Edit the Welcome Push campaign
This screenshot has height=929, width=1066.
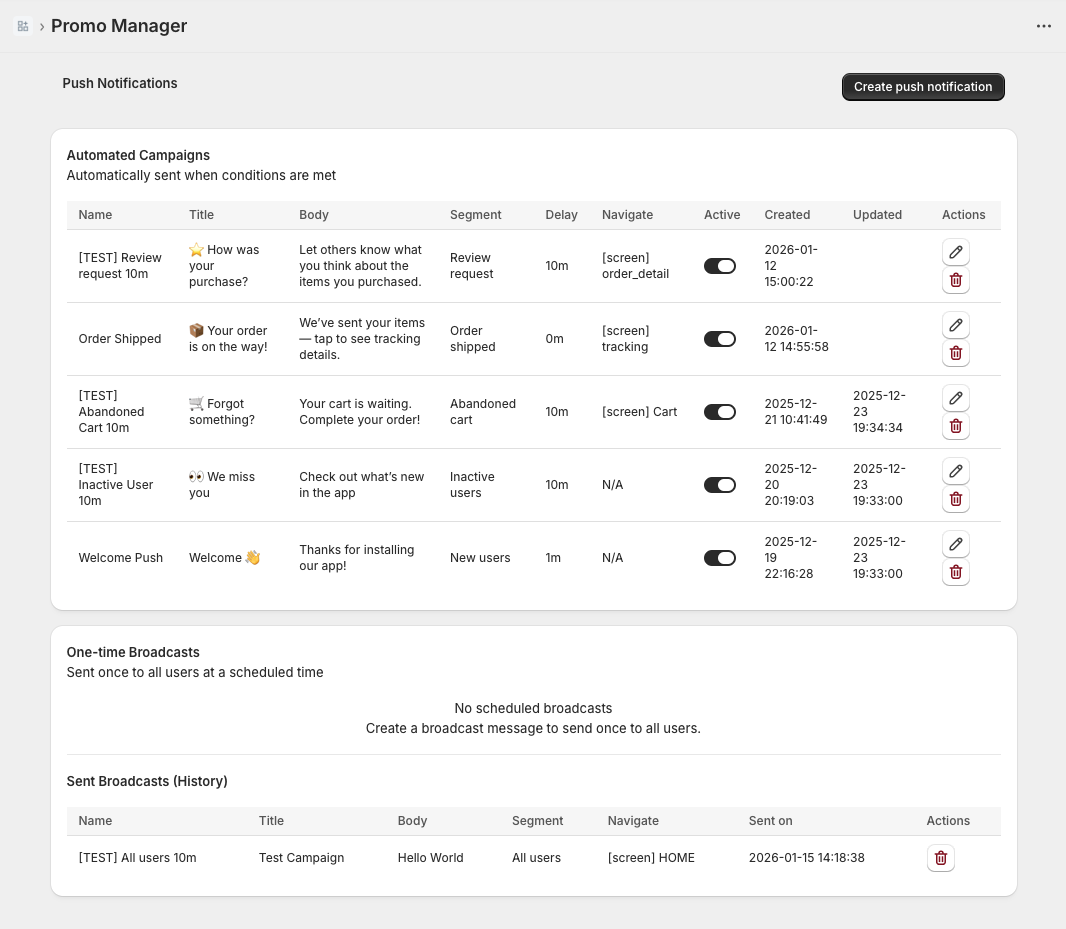[955, 544]
